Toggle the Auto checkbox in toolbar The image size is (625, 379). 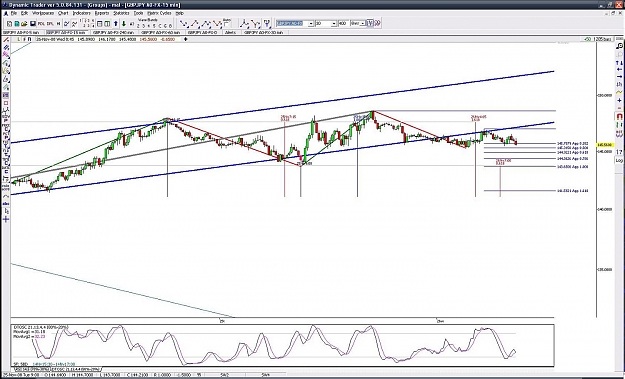[227, 24]
